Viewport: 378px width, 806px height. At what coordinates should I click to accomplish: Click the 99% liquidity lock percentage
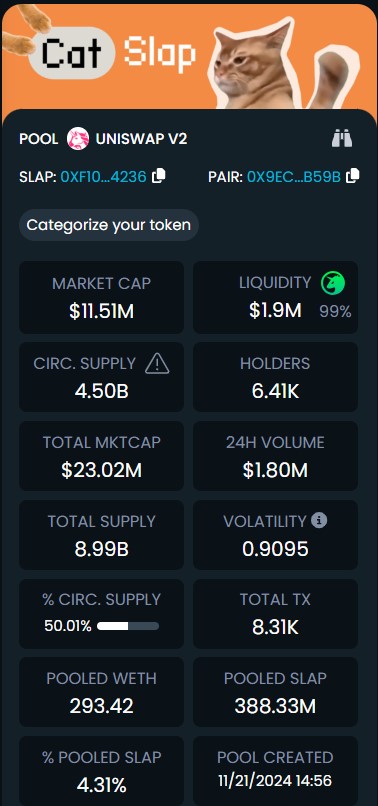(335, 312)
